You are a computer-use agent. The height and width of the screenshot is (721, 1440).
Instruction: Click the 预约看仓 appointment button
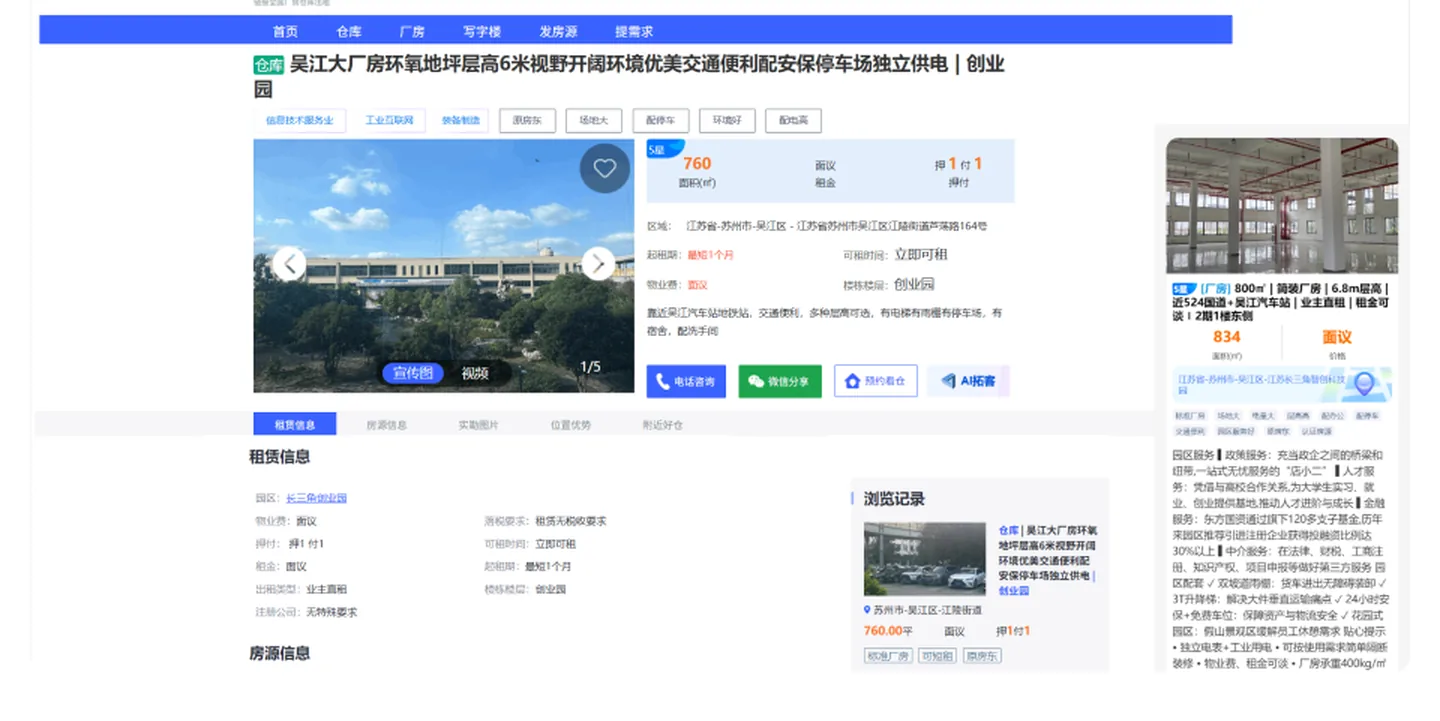876,381
